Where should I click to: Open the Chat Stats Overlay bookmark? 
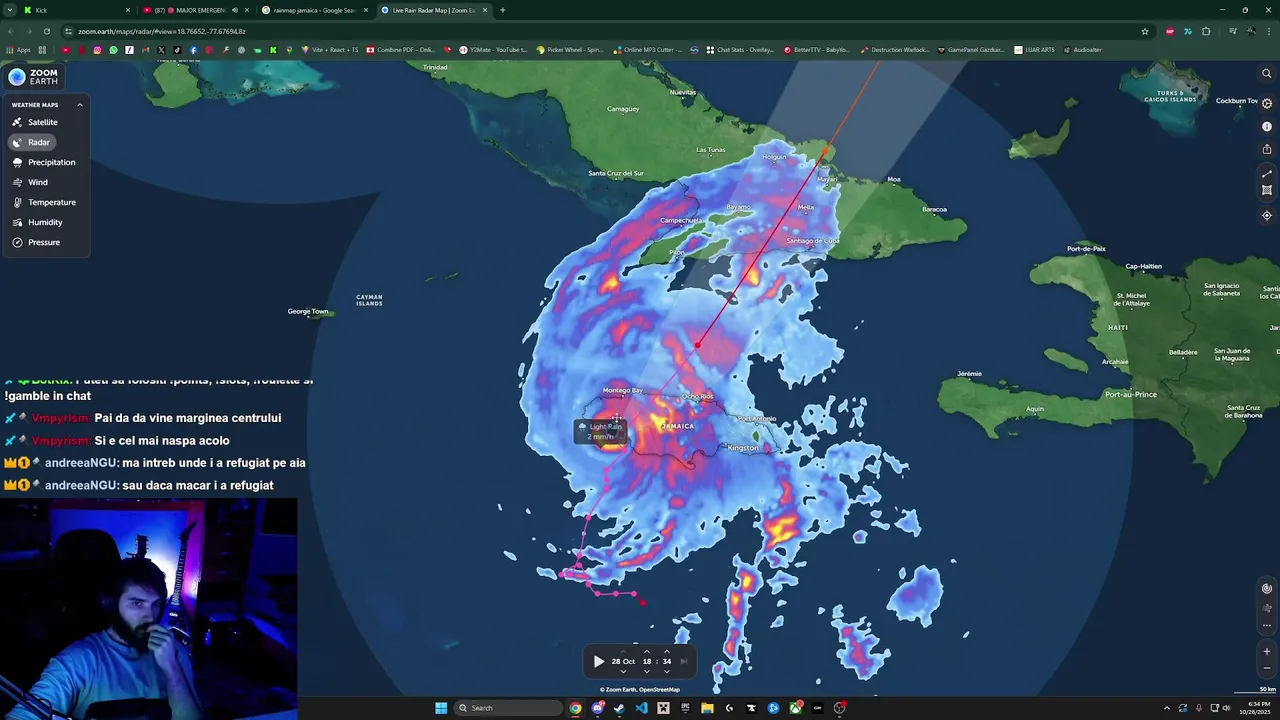point(740,50)
